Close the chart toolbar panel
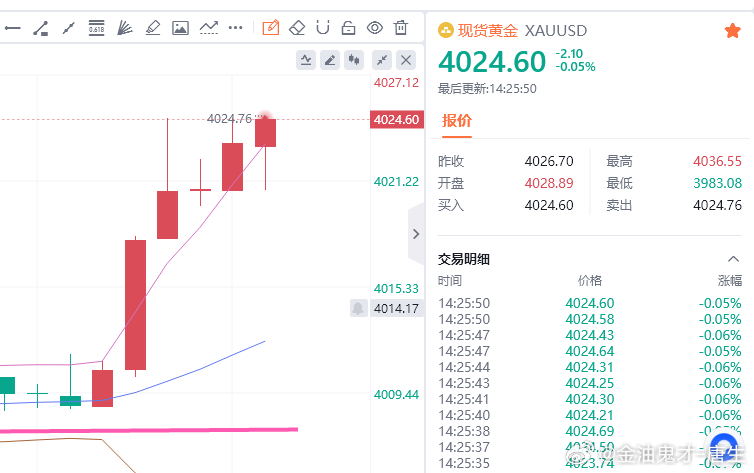The image size is (754, 473). (406, 60)
